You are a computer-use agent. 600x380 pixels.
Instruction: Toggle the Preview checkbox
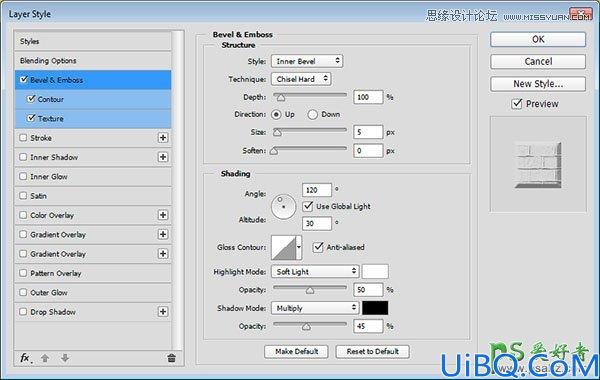pos(517,104)
